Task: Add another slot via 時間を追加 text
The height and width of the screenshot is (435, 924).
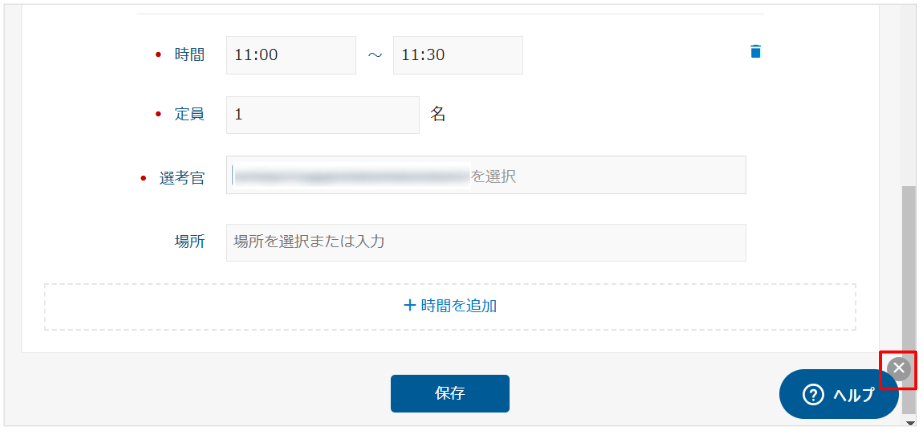Action: point(458,305)
